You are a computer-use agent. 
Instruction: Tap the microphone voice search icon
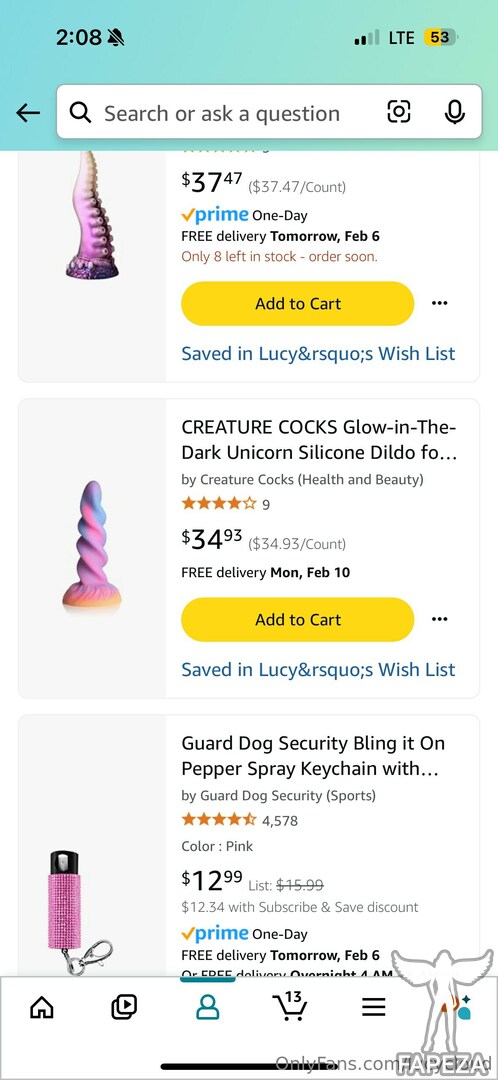coord(454,112)
